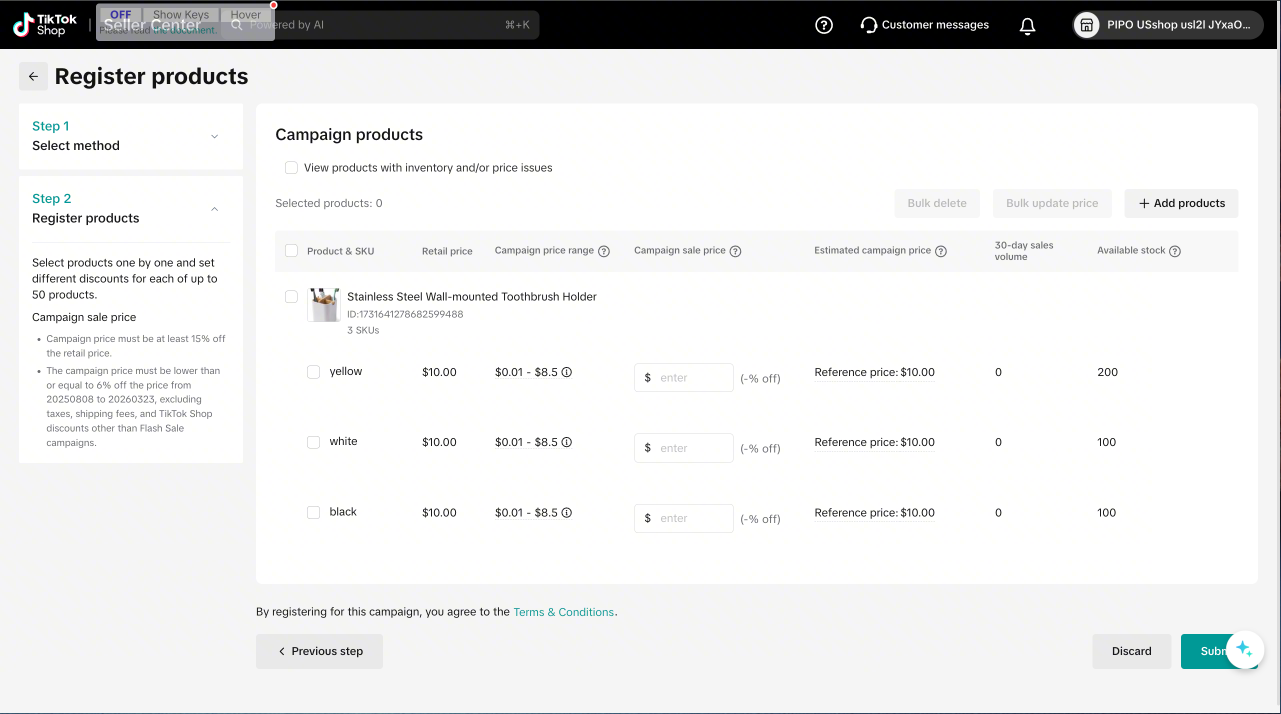This screenshot has height=714, width=1281.
Task: Click the Campaign price range help icon
Action: tap(604, 251)
